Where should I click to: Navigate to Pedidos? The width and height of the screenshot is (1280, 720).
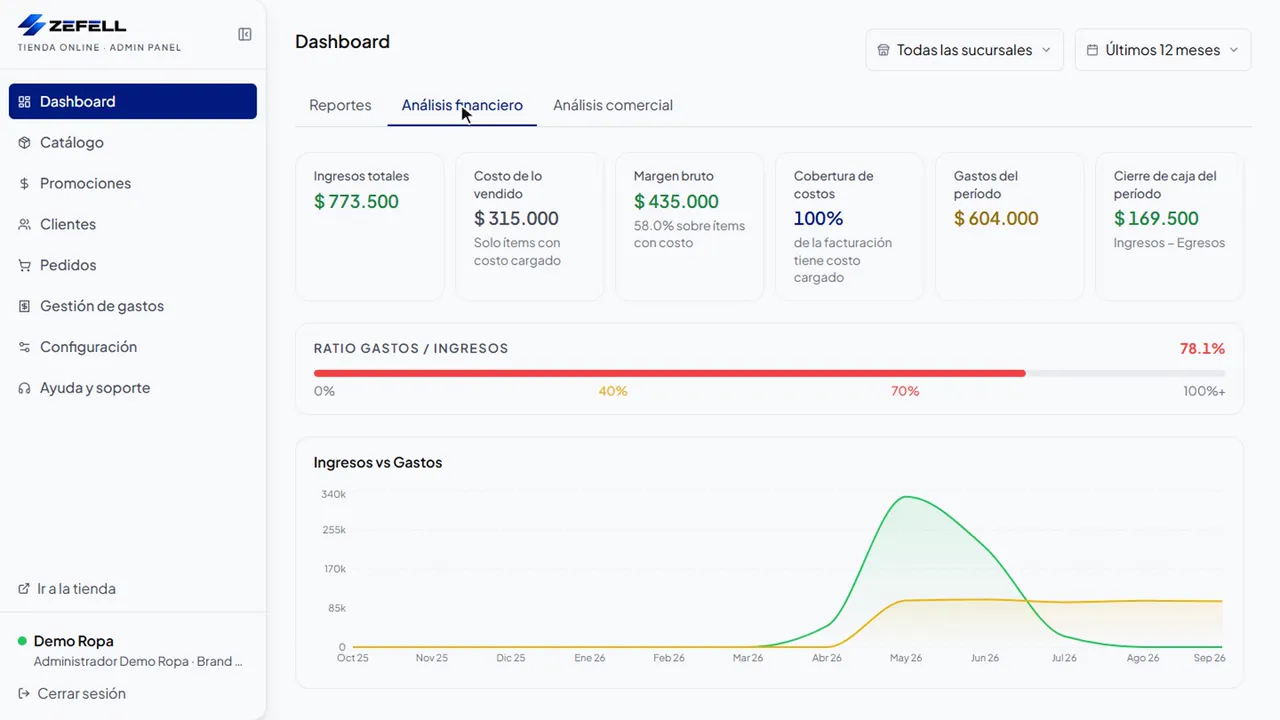133,266
